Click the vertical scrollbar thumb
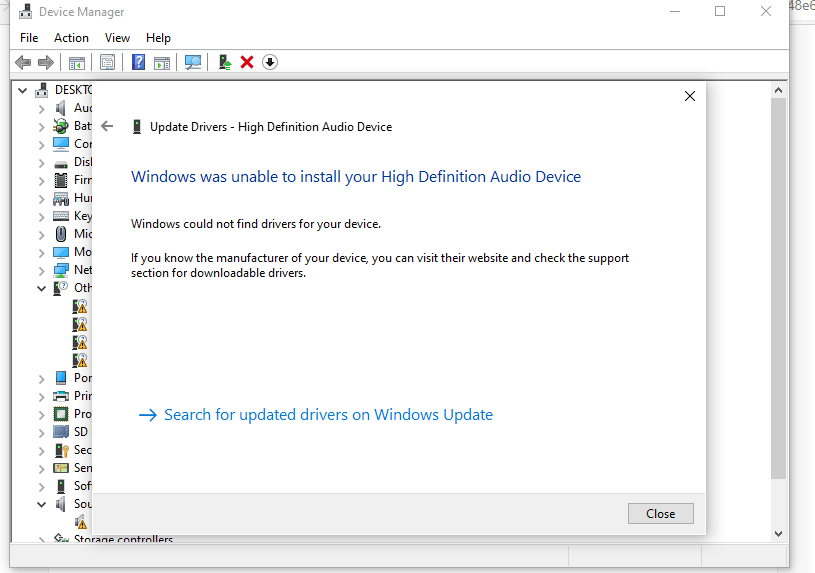 click(x=778, y=289)
